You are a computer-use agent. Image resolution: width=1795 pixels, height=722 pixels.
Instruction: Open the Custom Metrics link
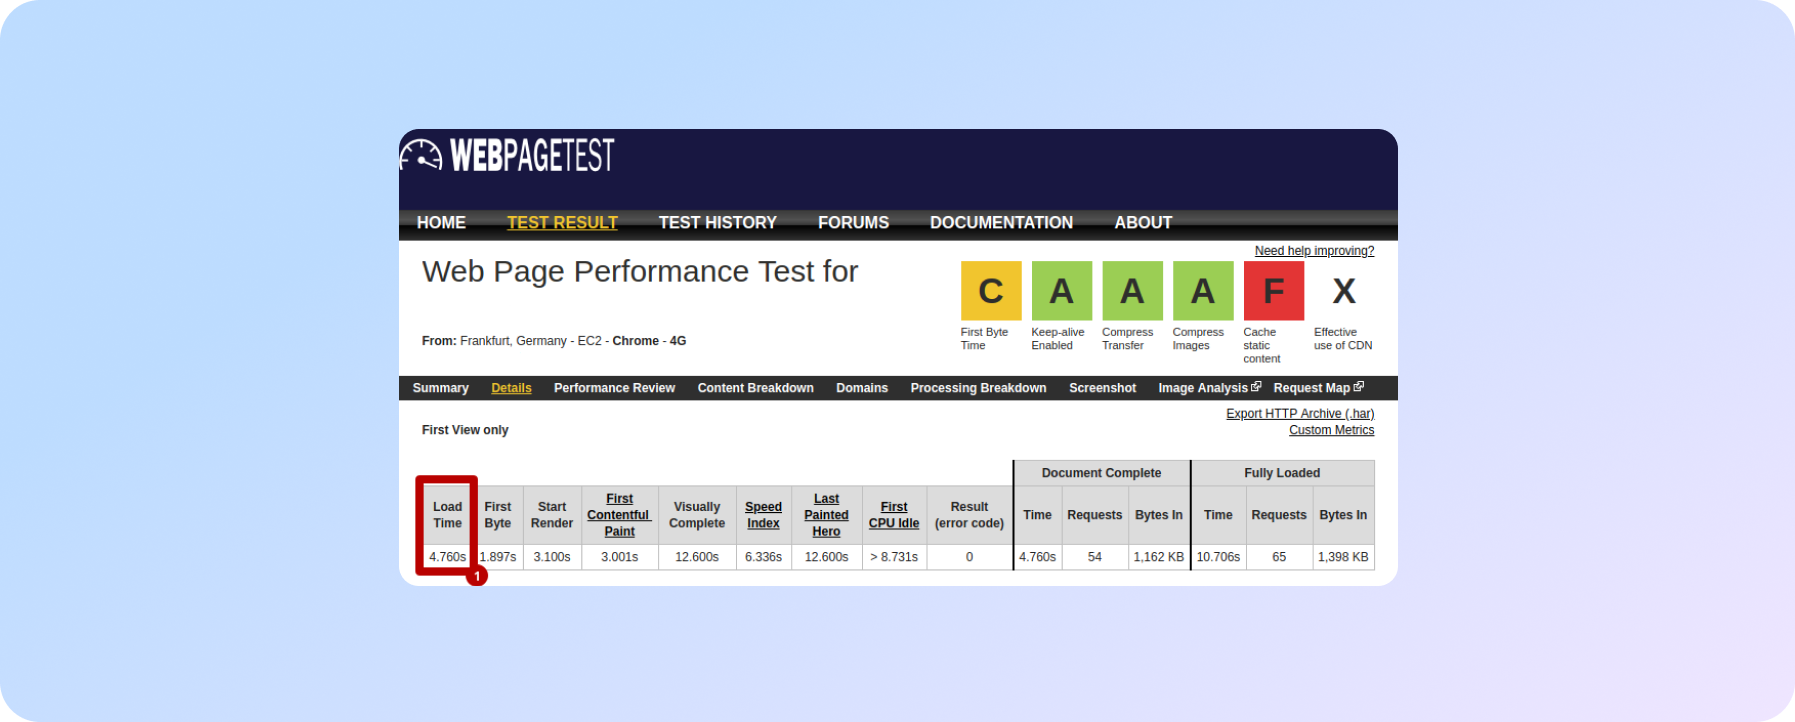tap(1331, 430)
